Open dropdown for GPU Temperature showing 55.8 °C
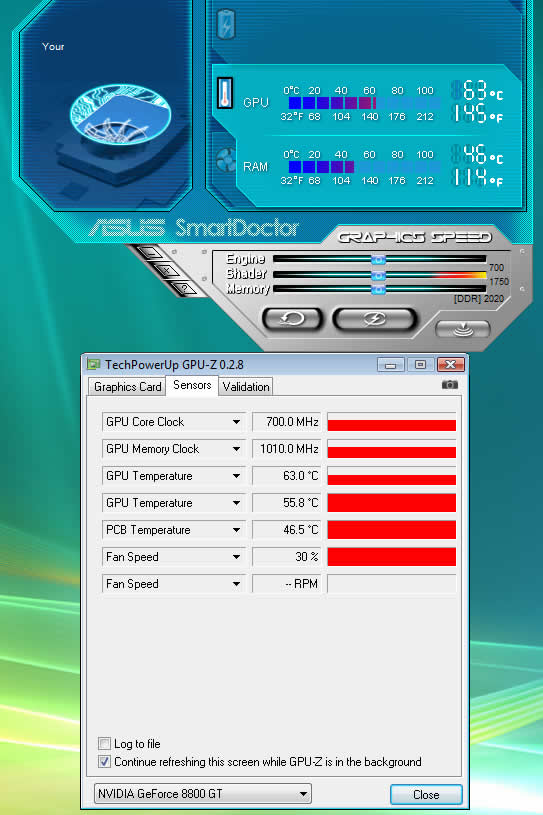Image resolution: width=543 pixels, height=815 pixels. coord(236,503)
